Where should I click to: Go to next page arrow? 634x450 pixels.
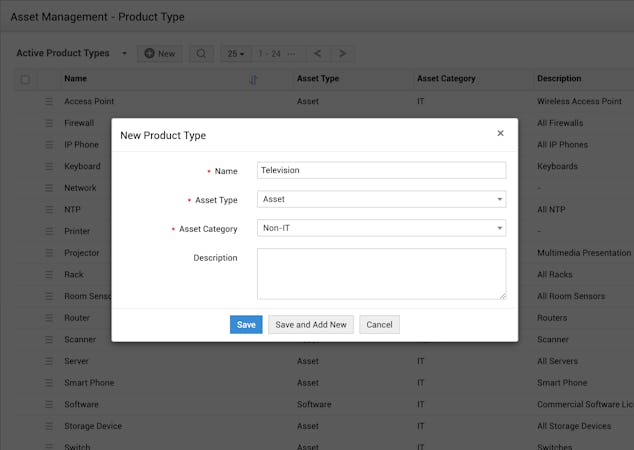(x=342, y=53)
